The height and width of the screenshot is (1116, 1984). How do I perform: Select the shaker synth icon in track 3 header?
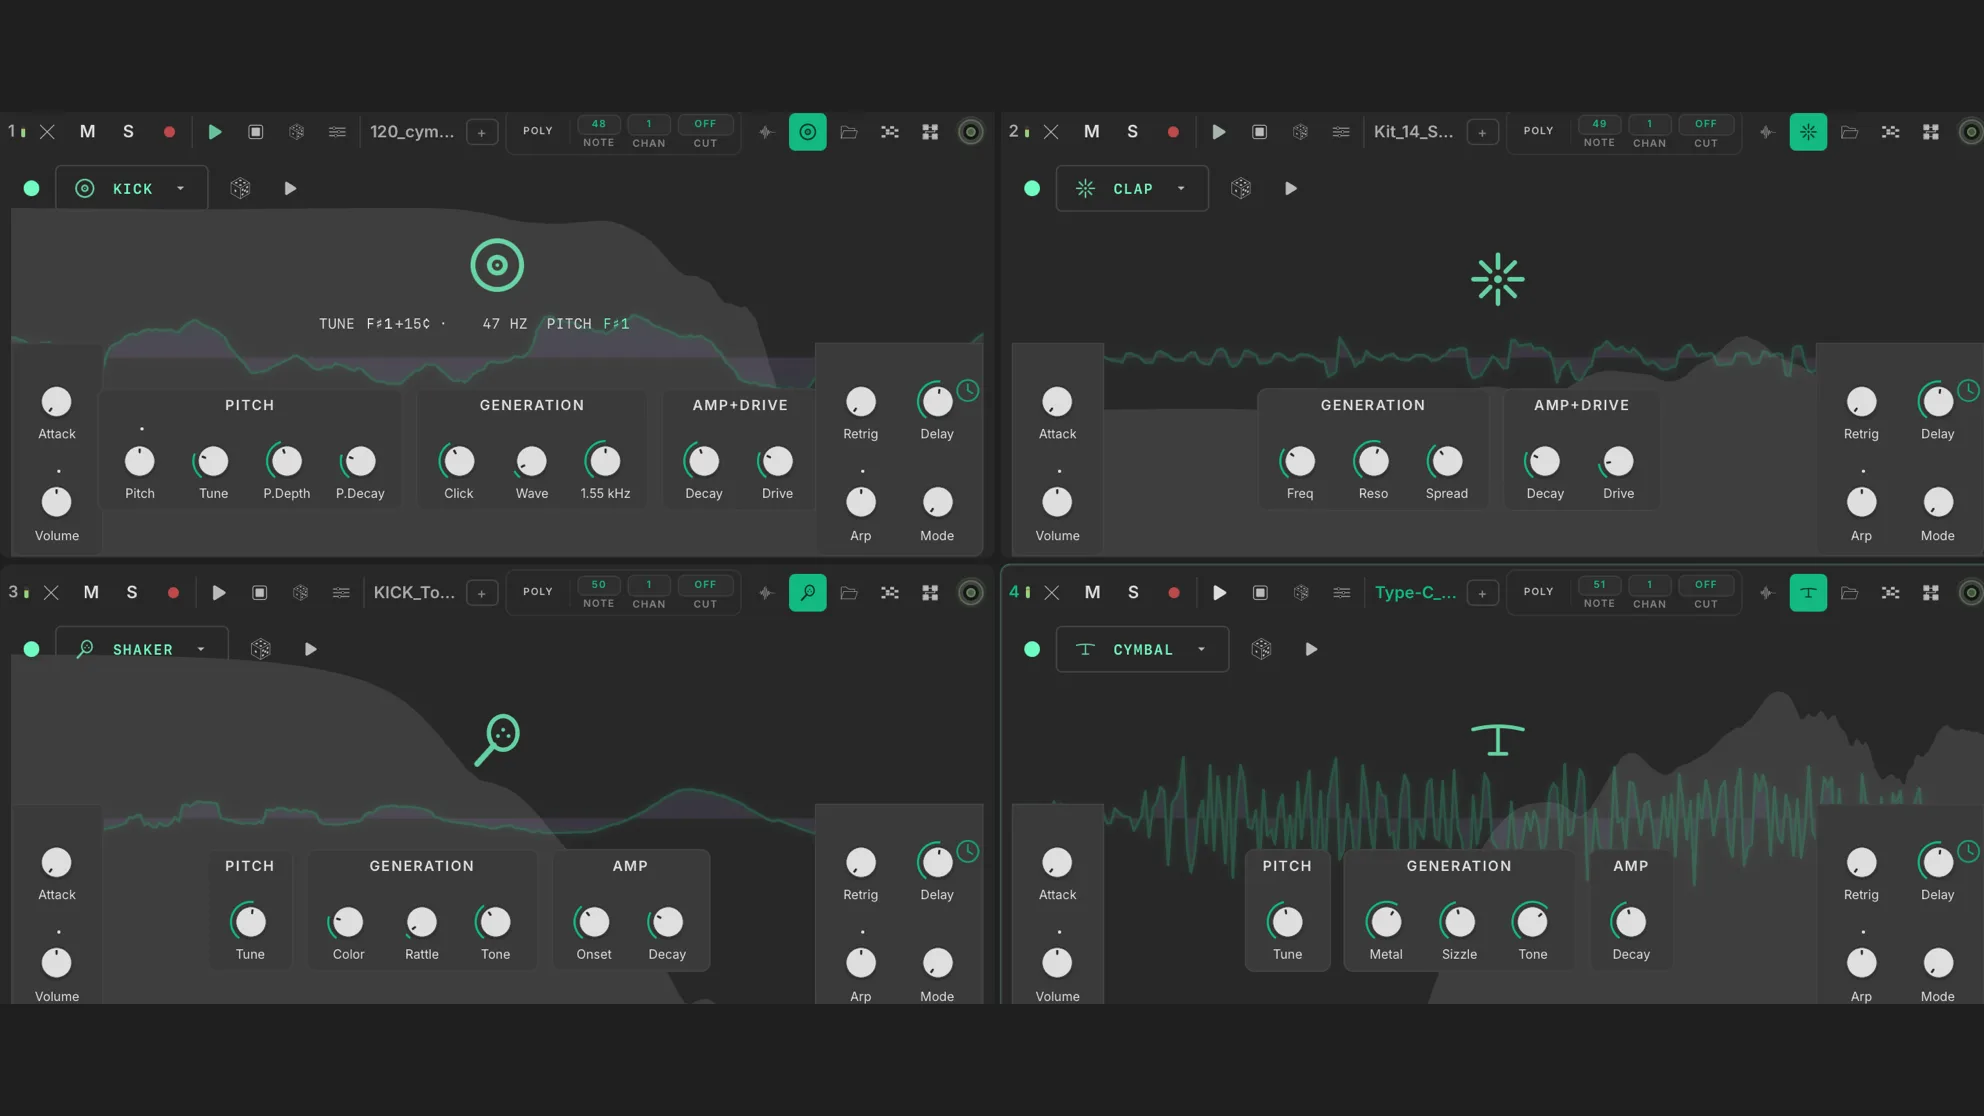(x=808, y=593)
